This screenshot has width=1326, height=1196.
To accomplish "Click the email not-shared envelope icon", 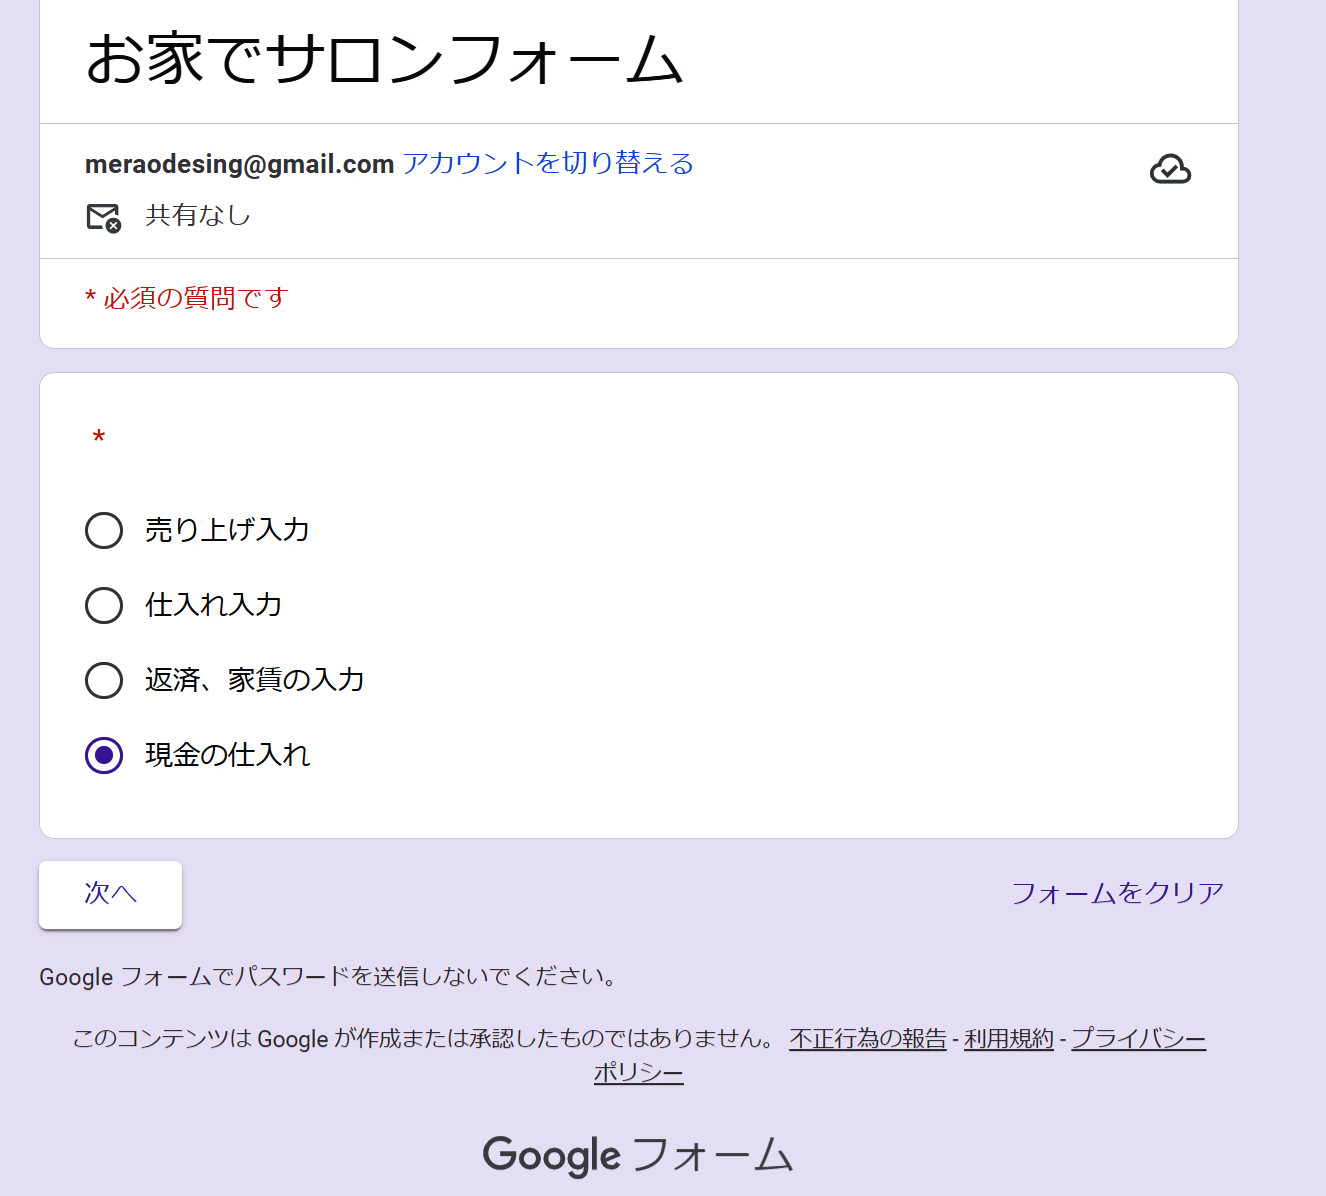I will [103, 217].
